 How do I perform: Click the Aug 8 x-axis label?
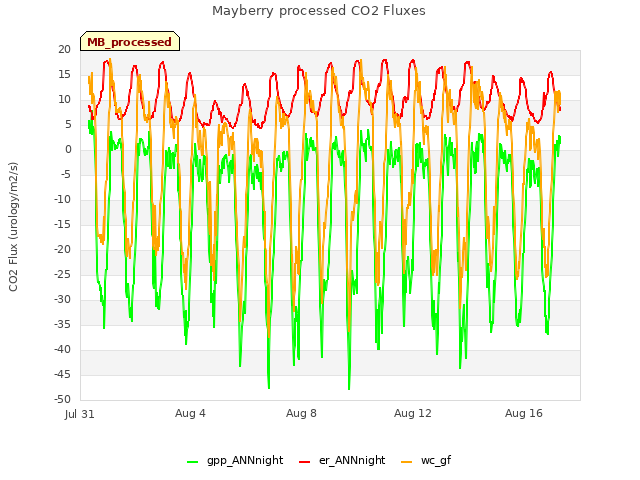pyautogui.click(x=301, y=413)
